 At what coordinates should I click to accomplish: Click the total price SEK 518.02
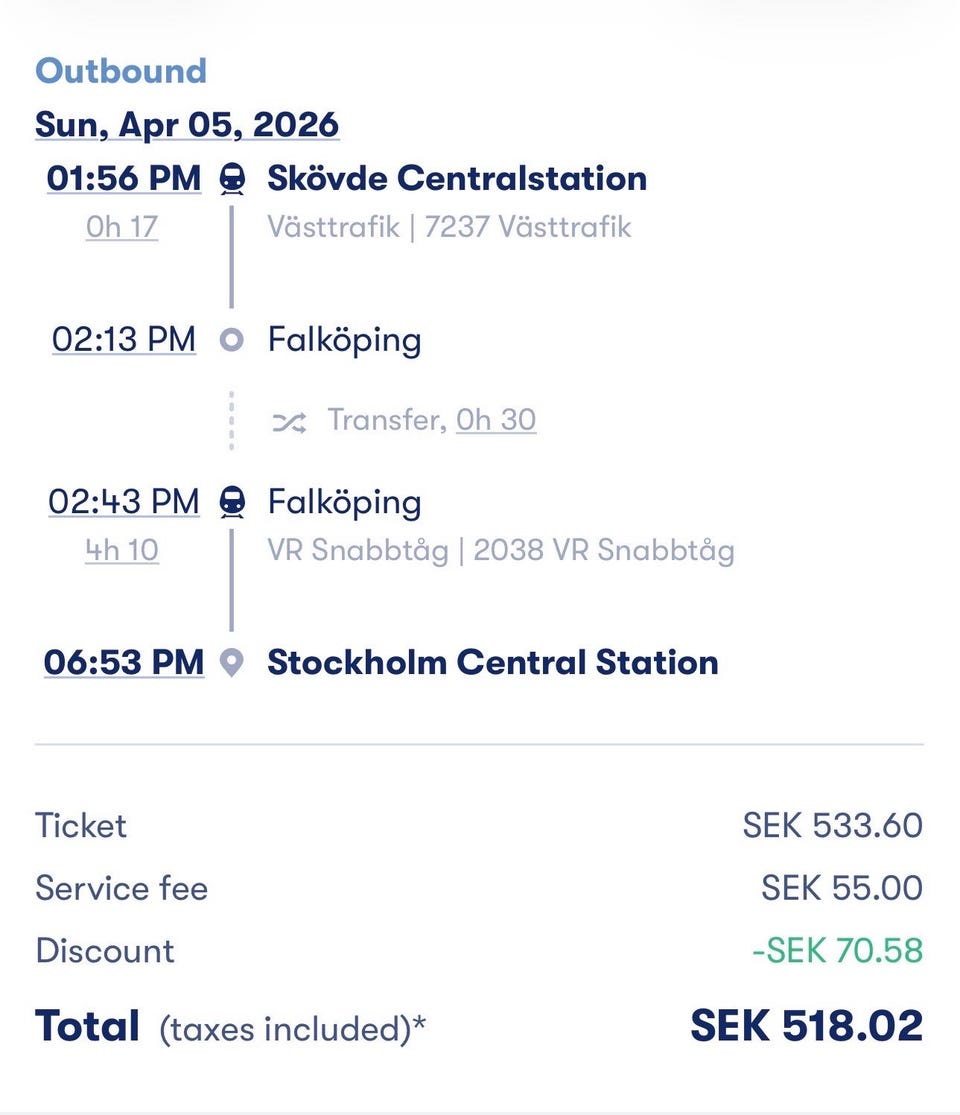pos(806,1026)
